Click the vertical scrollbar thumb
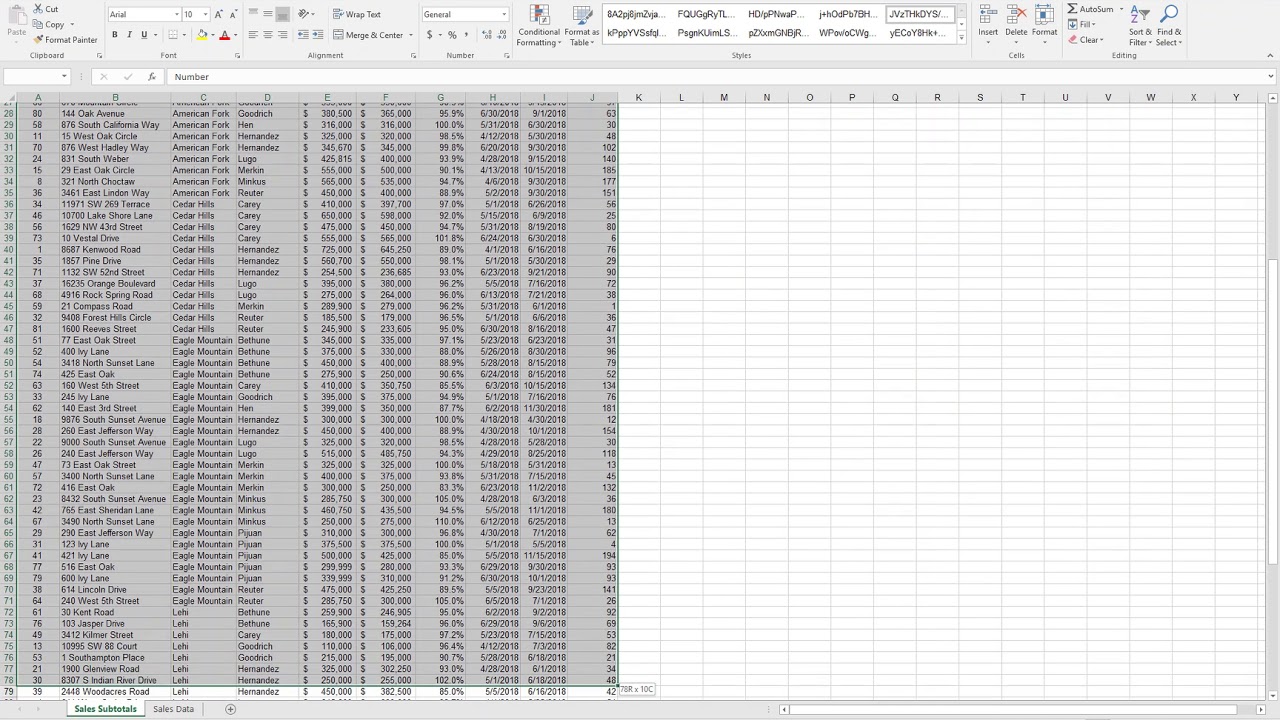 click(1272, 412)
